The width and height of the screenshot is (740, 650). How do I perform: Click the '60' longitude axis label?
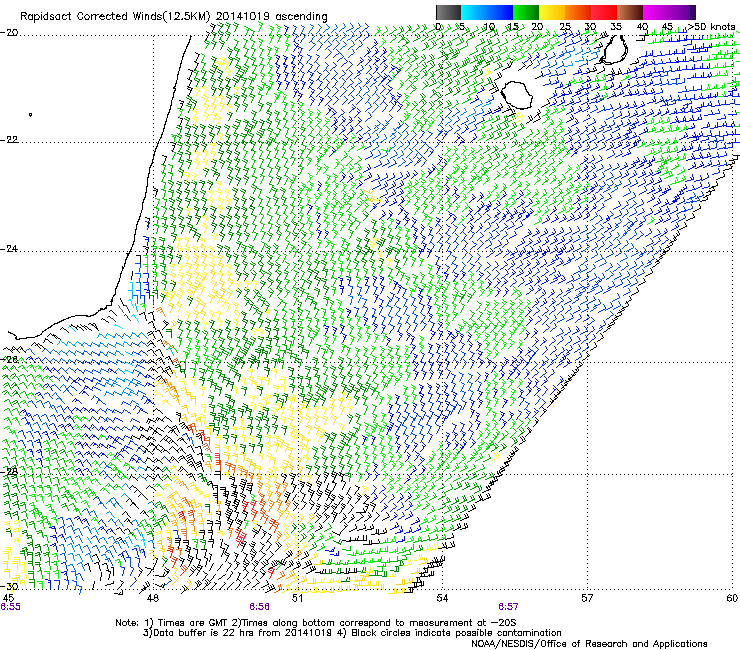pos(732,598)
